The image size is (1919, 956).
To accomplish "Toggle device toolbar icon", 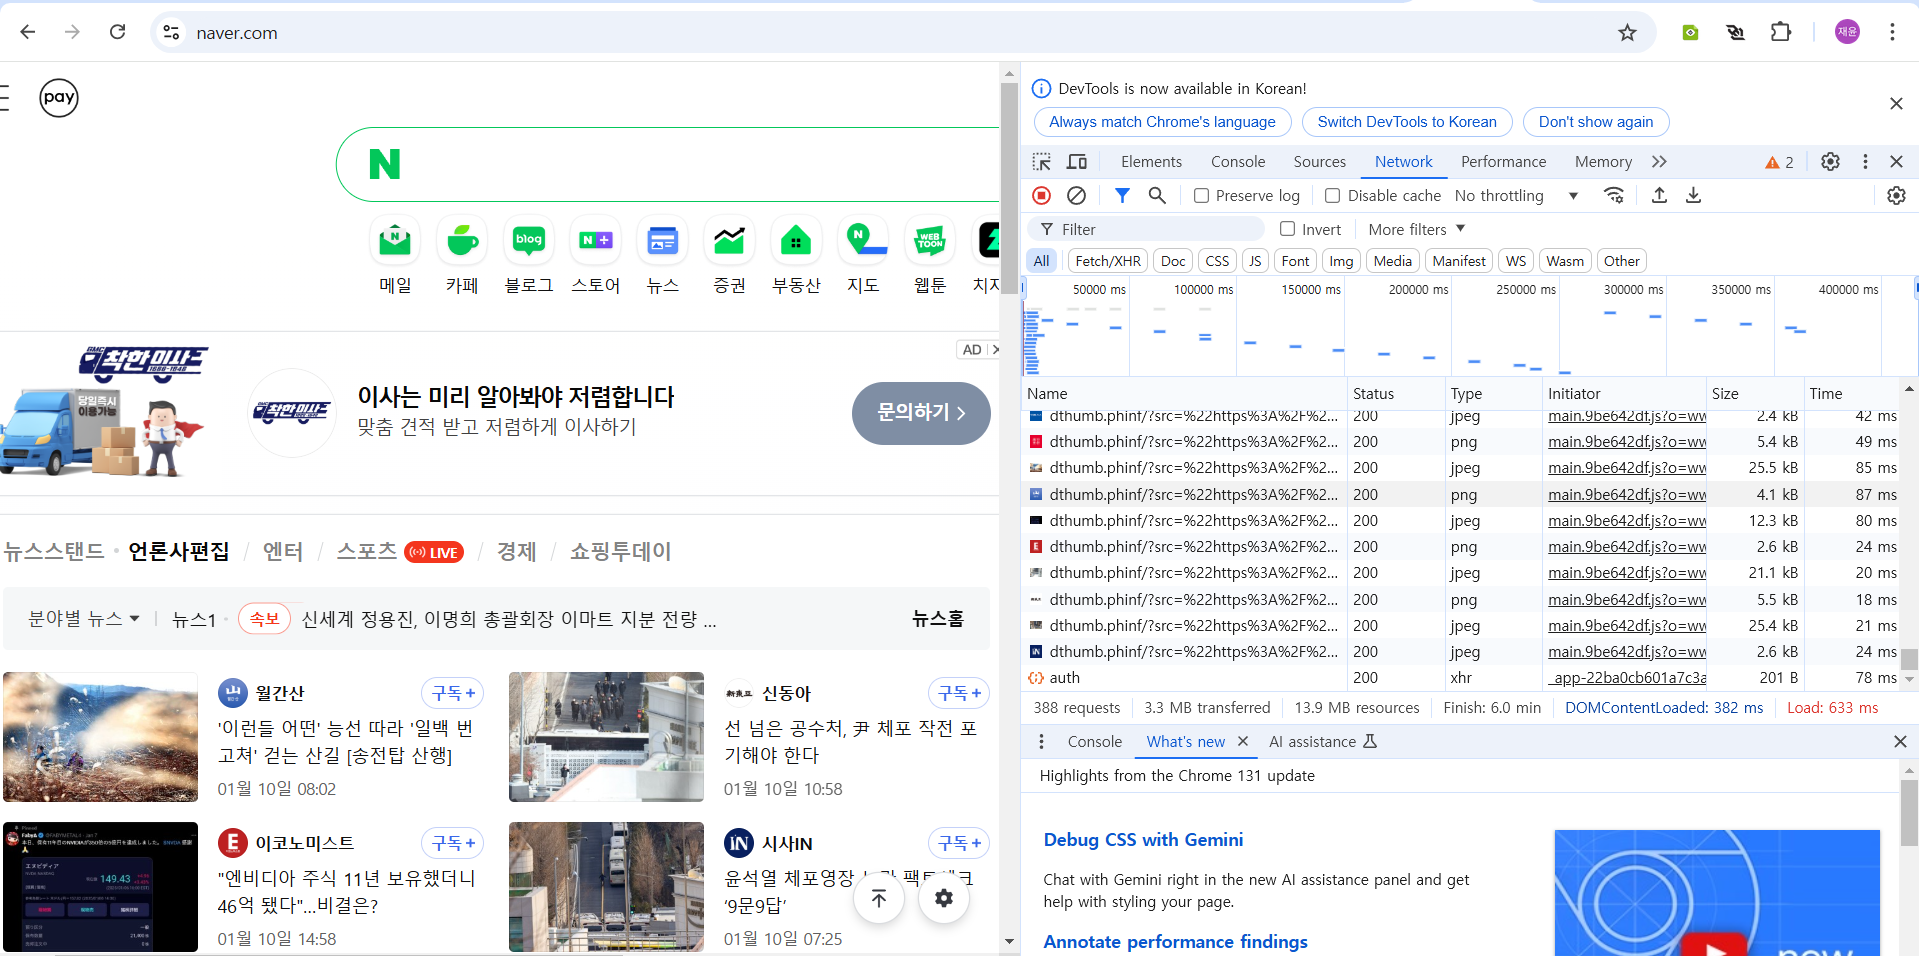I will 1077,162.
